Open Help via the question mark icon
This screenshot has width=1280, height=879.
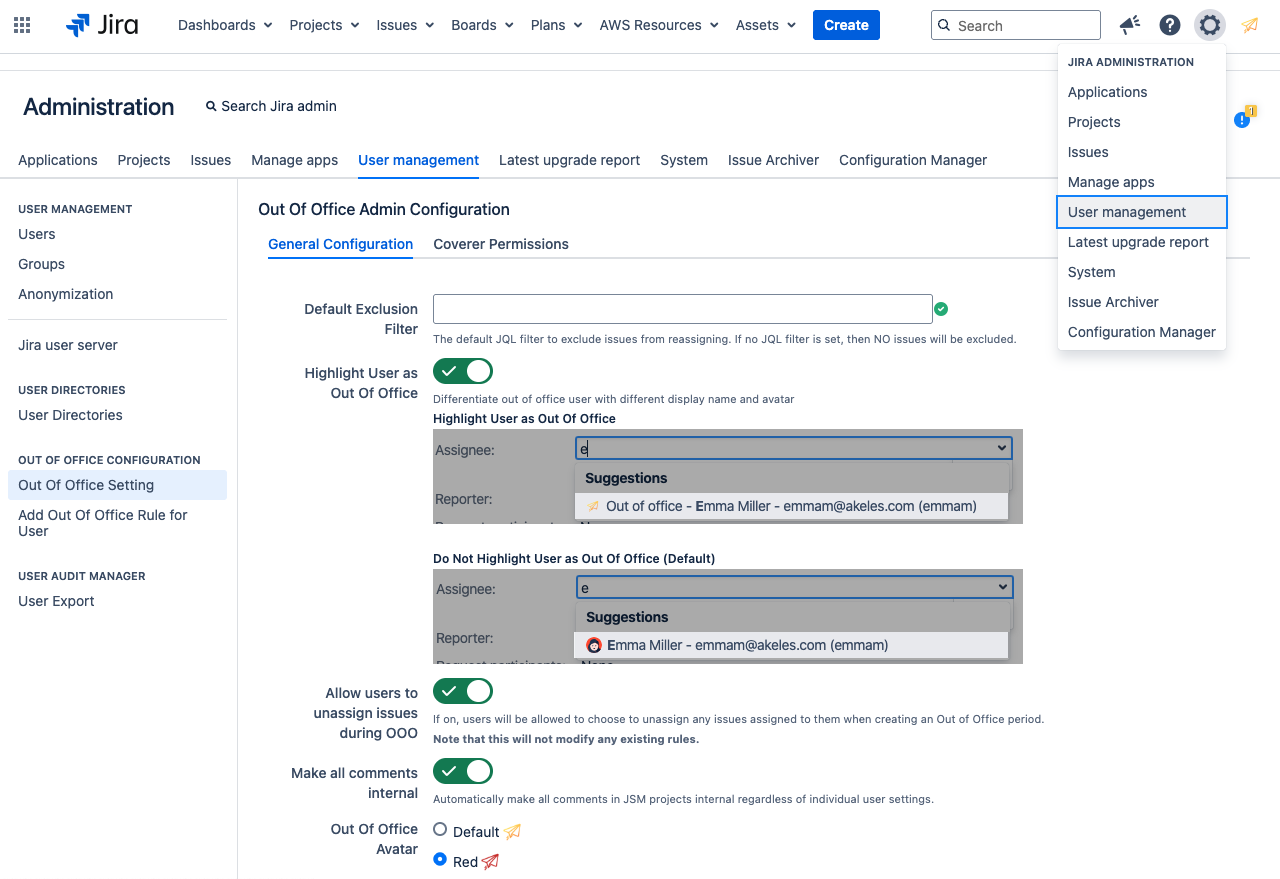click(1169, 24)
